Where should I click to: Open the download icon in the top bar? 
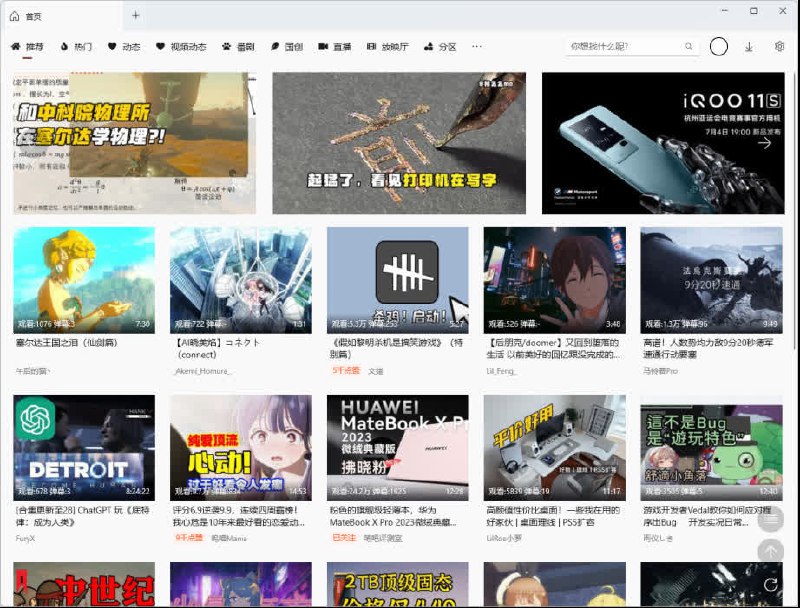749,47
